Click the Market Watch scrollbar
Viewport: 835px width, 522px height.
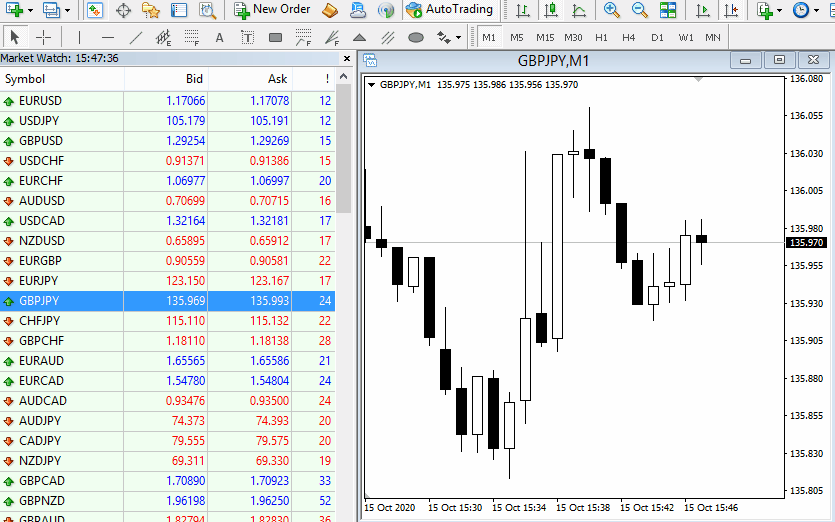pyautogui.click(x=343, y=140)
